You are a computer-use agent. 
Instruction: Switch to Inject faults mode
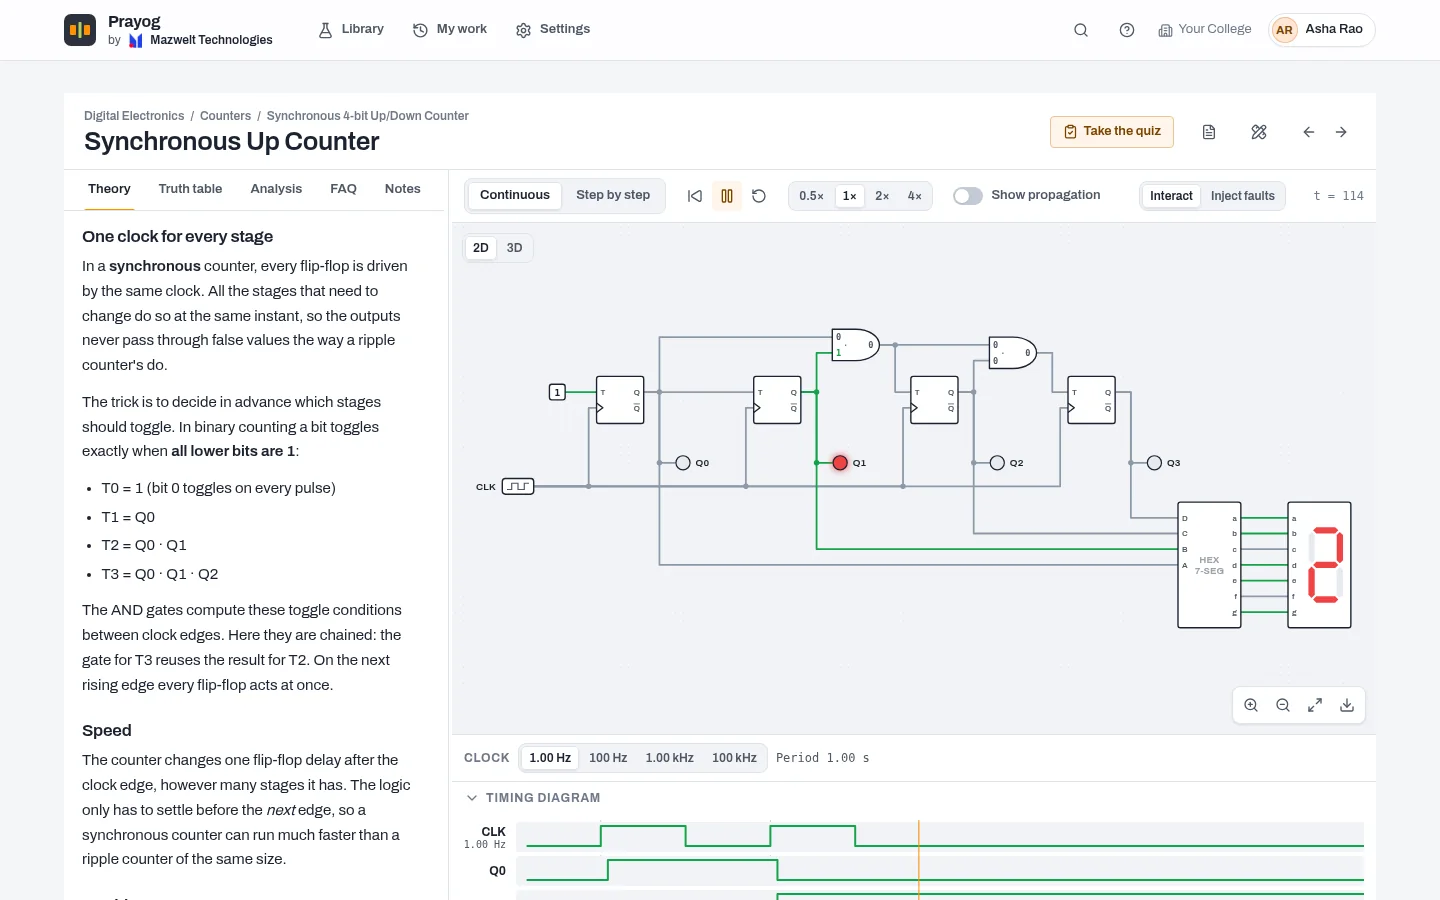(1243, 196)
